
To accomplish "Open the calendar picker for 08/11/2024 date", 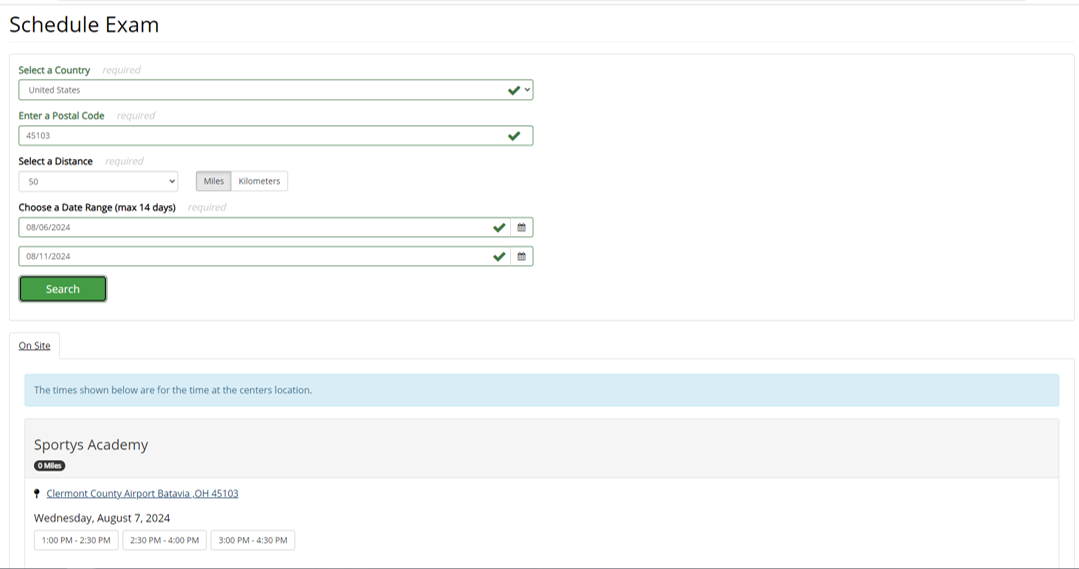I will pyautogui.click(x=521, y=257).
